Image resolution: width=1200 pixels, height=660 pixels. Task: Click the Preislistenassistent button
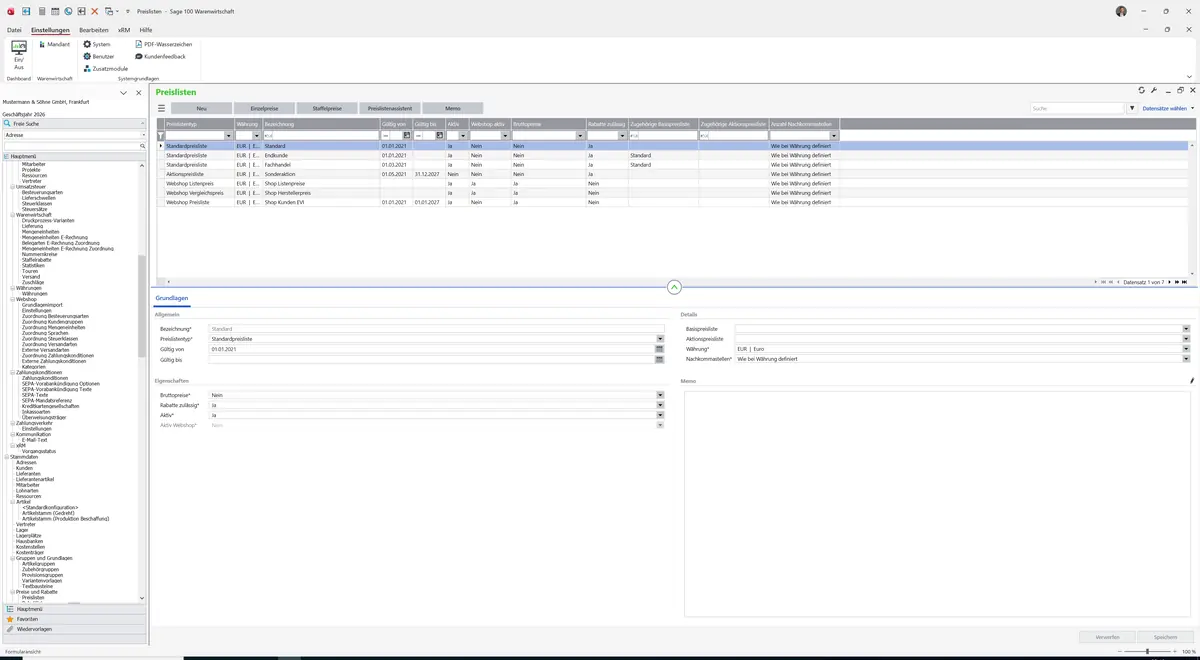pos(390,108)
